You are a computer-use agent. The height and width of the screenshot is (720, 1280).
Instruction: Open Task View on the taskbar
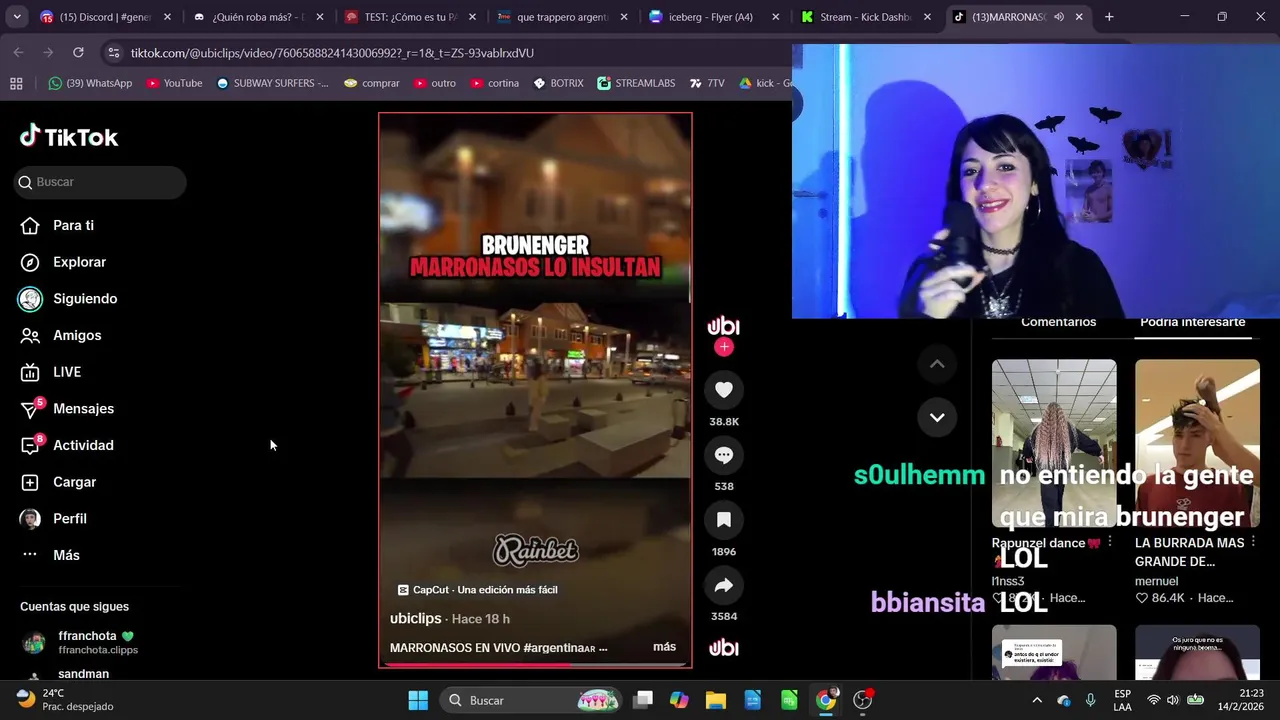click(x=643, y=700)
